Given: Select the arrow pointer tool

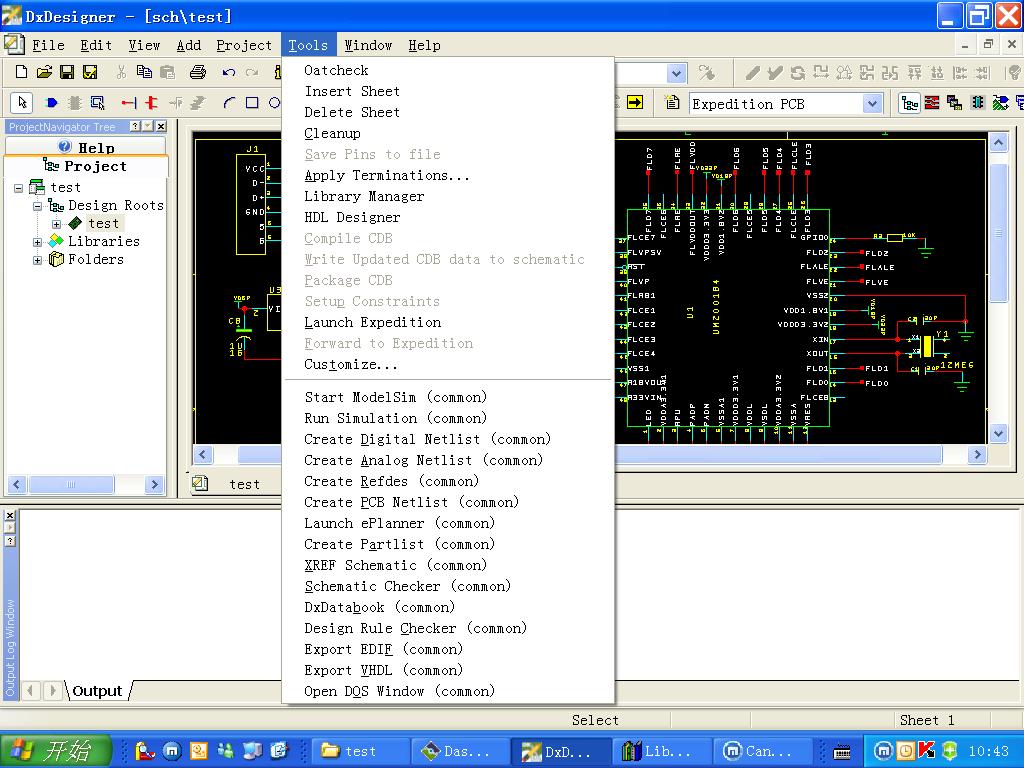Looking at the screenshot, I should point(22,103).
